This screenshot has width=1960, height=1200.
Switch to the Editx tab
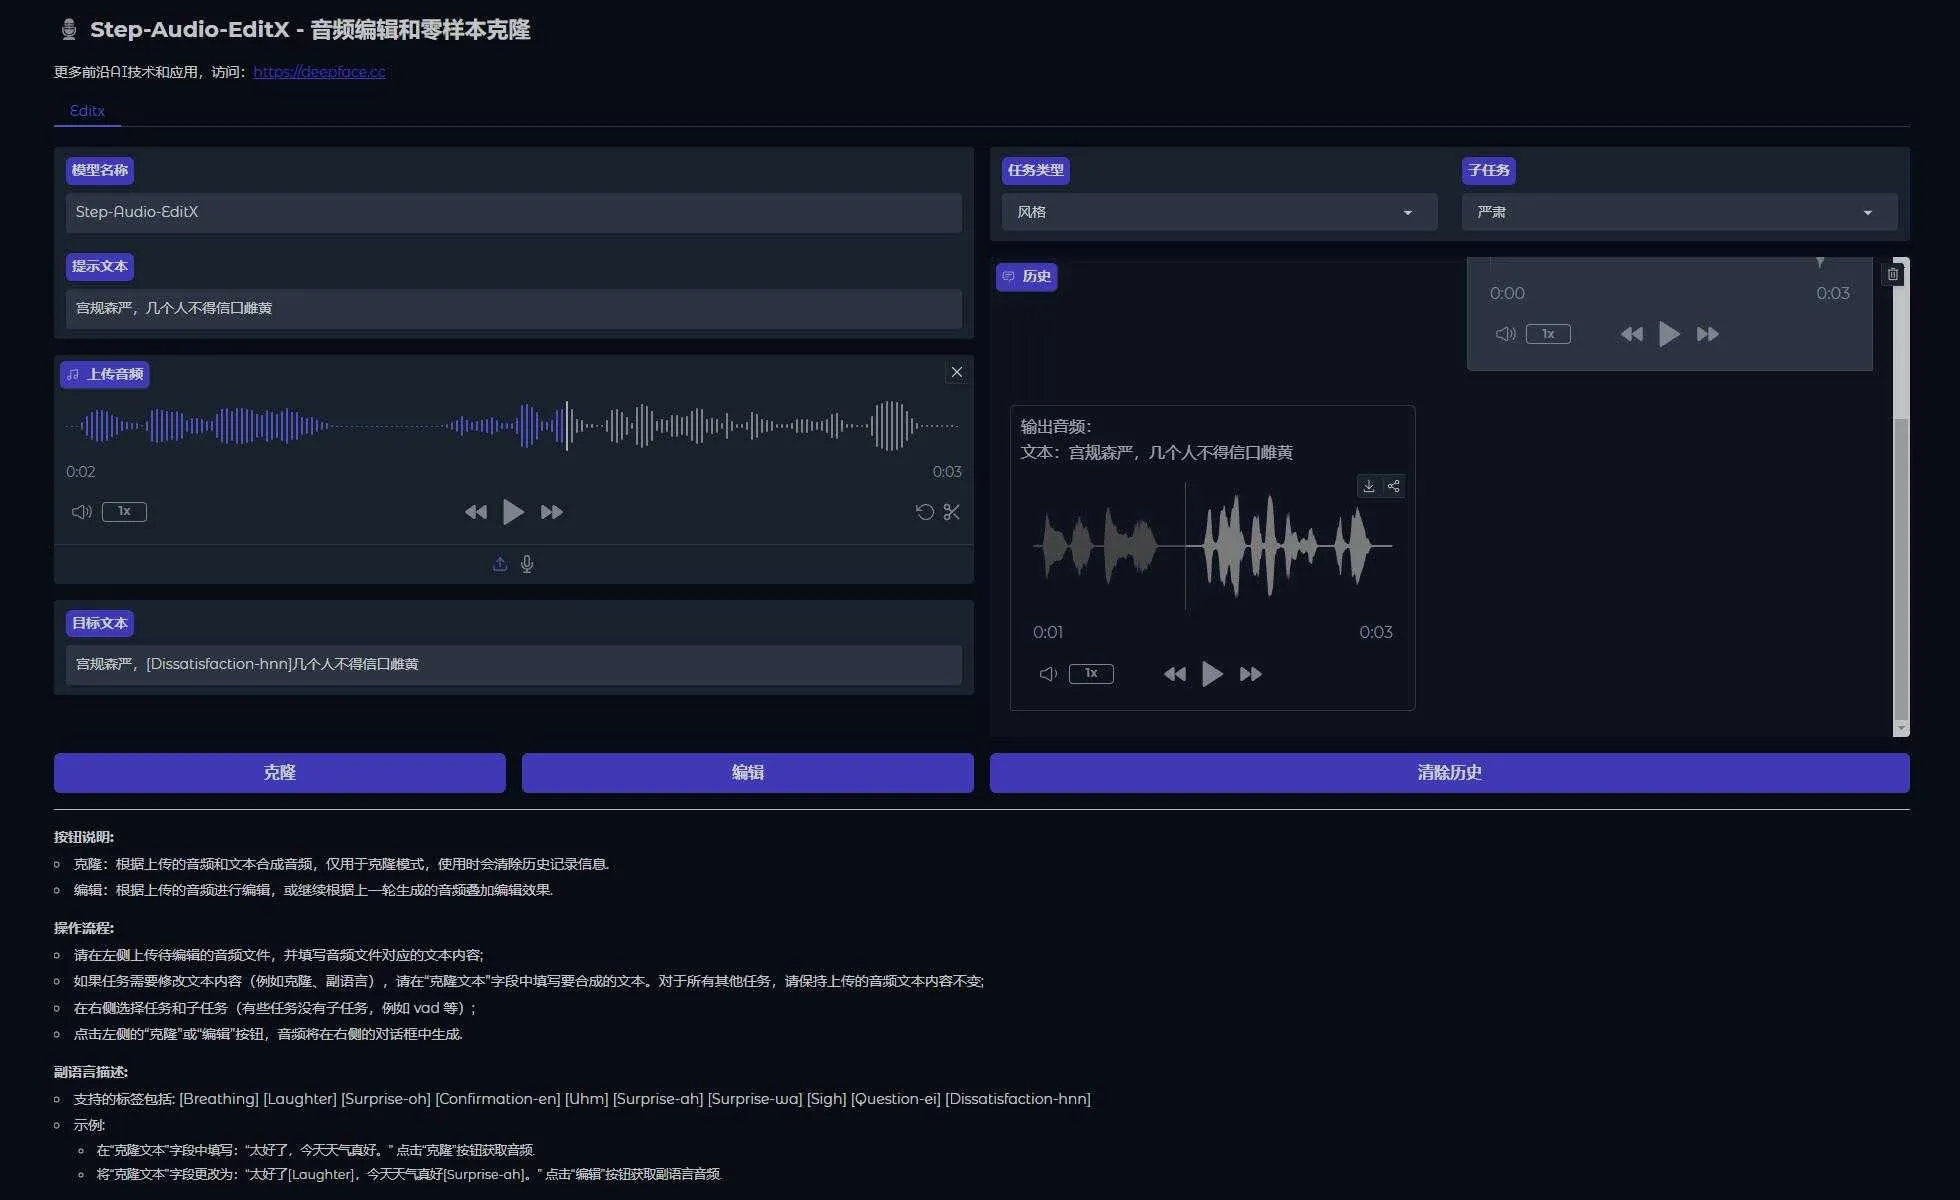[87, 111]
